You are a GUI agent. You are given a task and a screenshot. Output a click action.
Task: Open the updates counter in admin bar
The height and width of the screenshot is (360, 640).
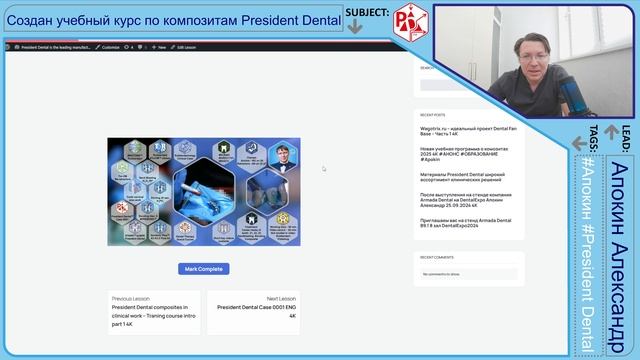point(129,47)
